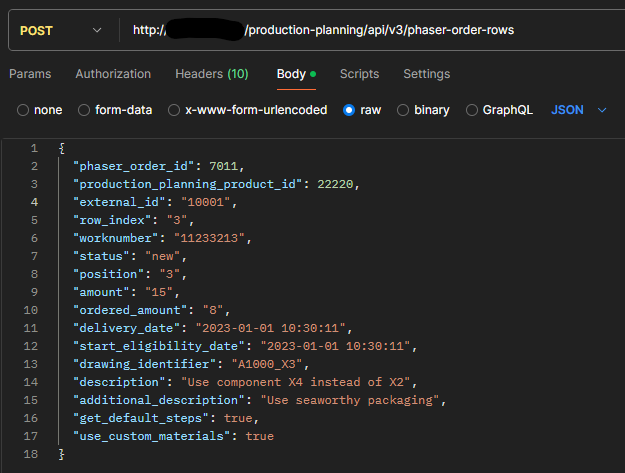Viewport: 625px width, 473px height.
Task: Click "Use component X4 instead of X2" text
Action: coord(296,382)
